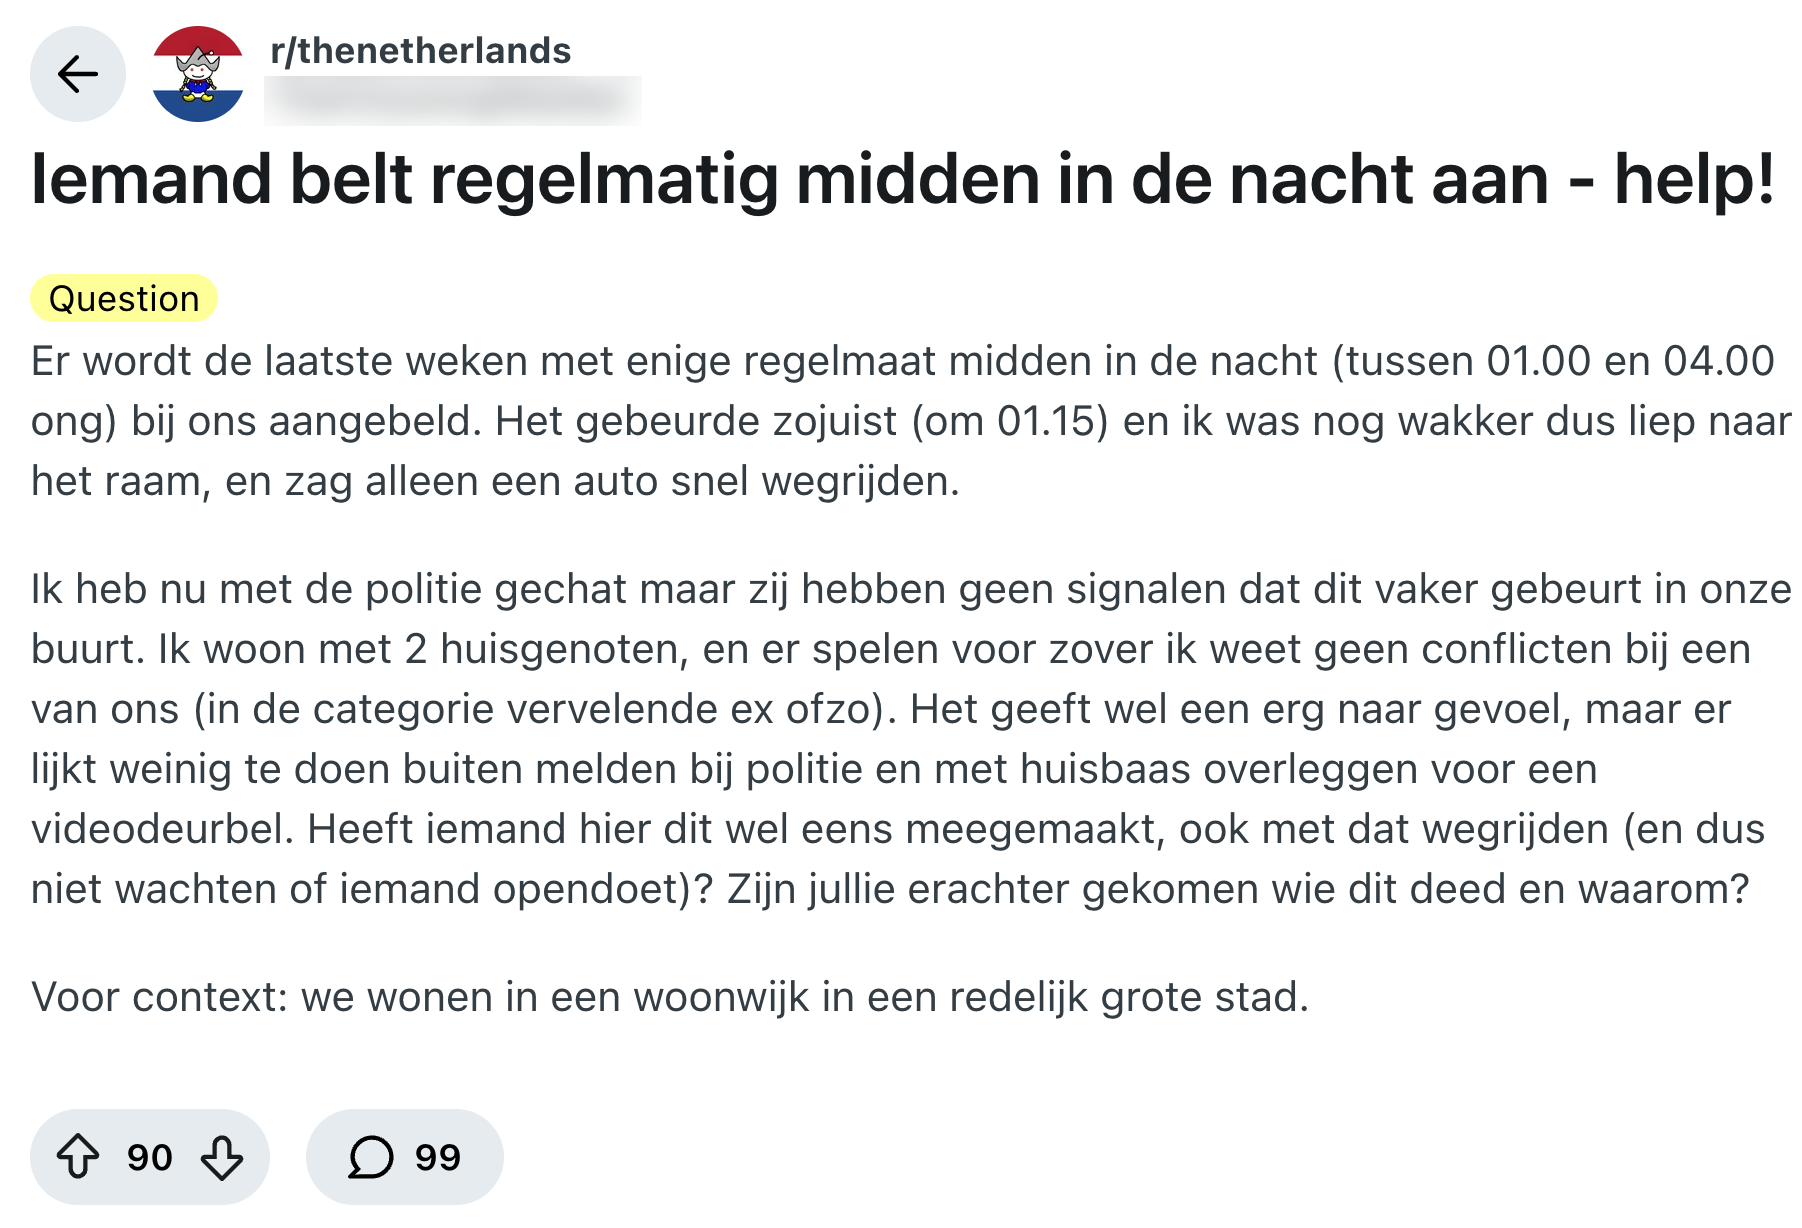Click the vote score number 90

coord(150,1157)
